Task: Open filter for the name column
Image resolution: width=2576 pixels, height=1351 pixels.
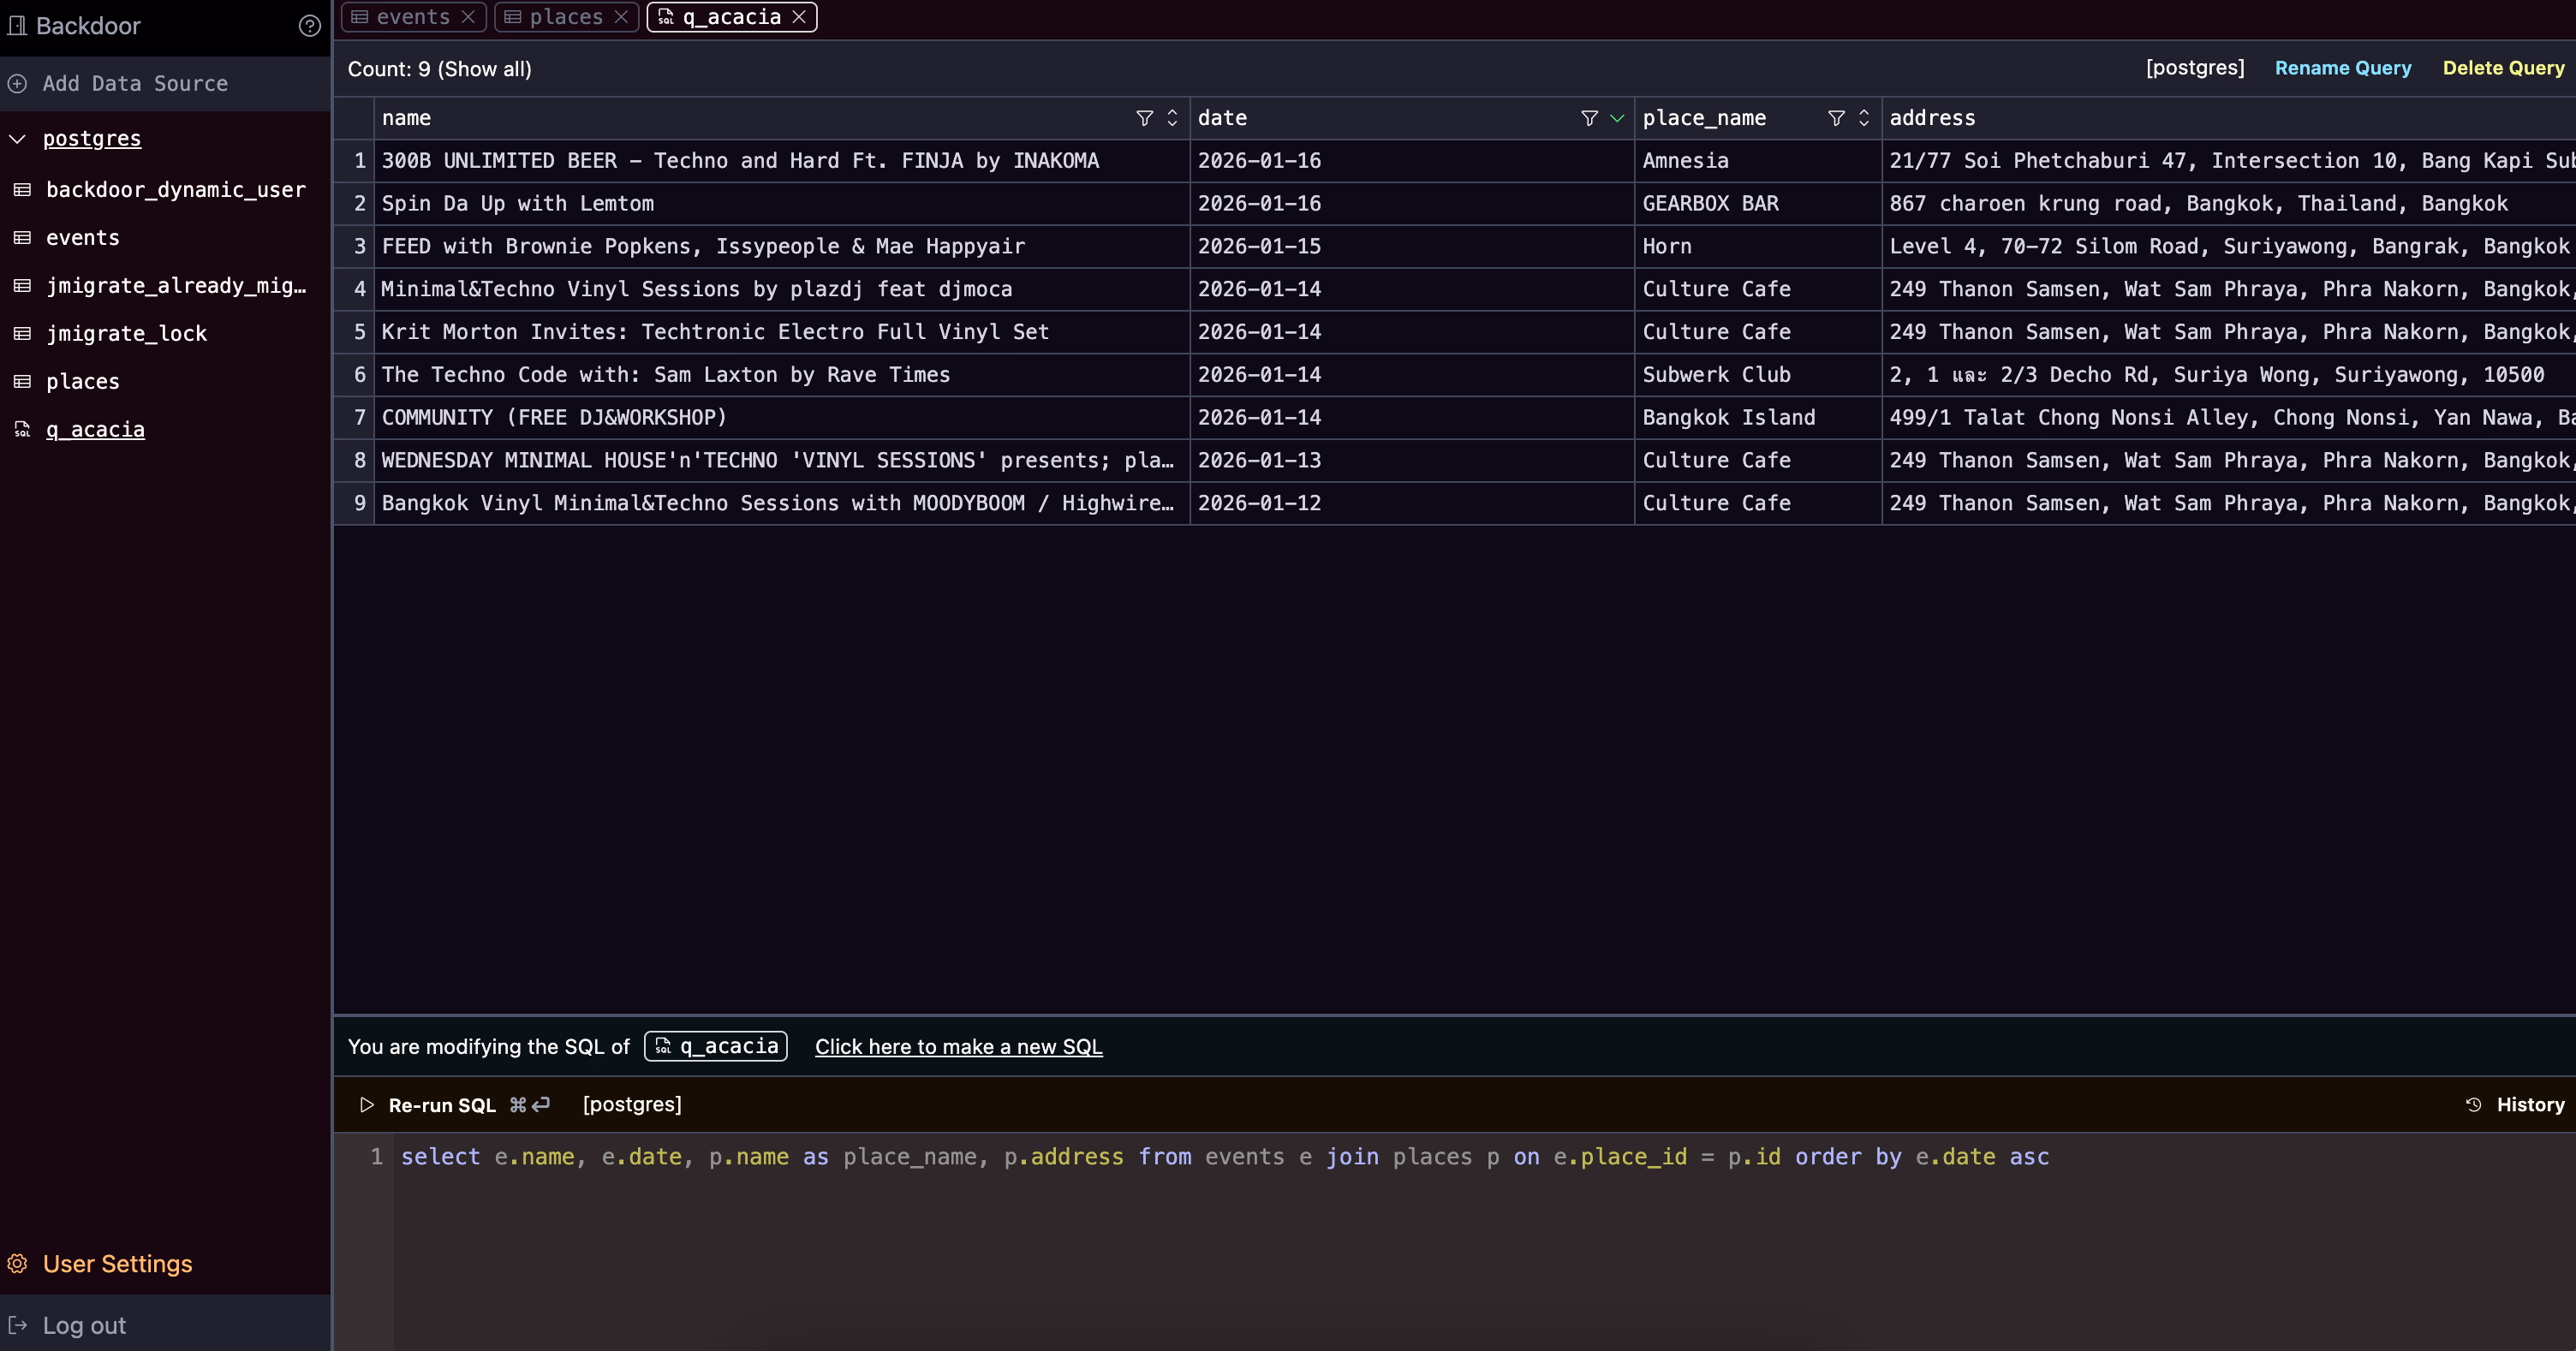Action: point(1144,118)
